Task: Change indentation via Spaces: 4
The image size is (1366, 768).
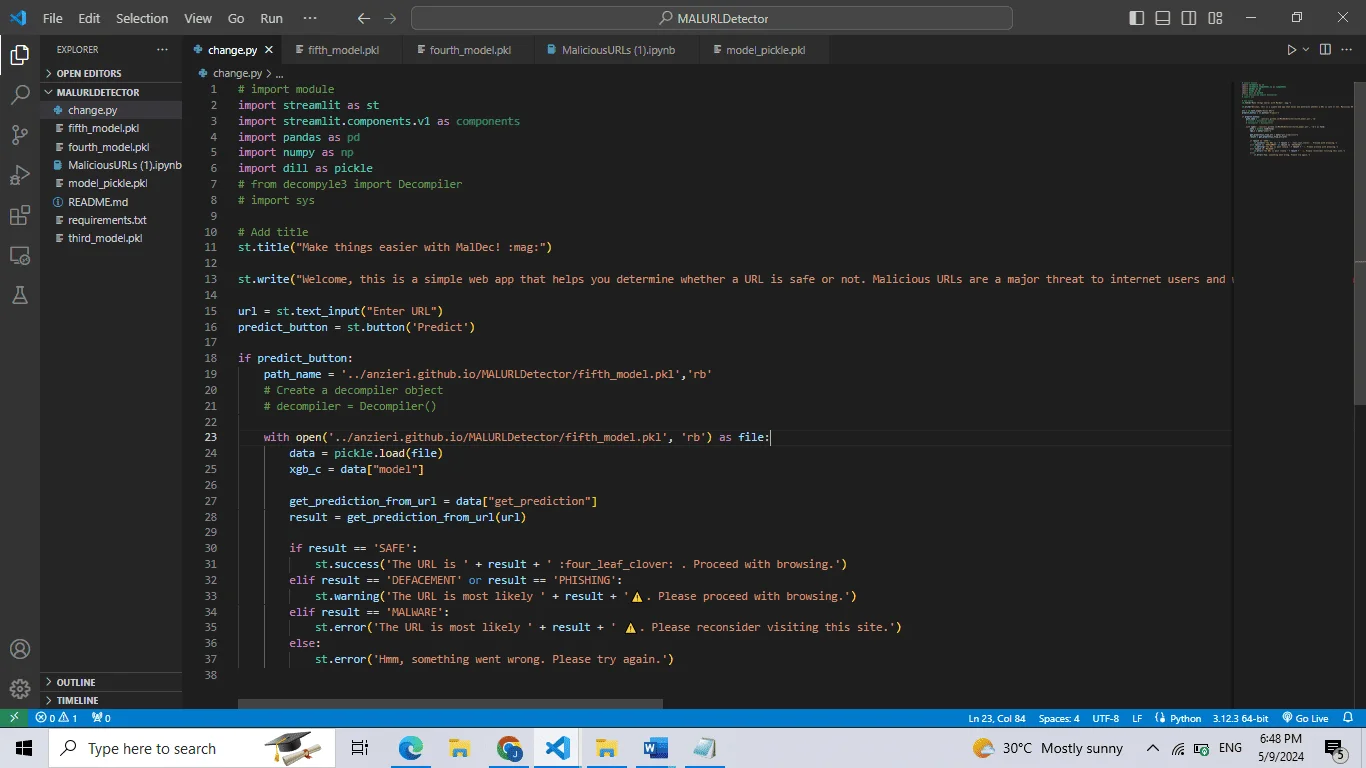Action: [x=1059, y=718]
